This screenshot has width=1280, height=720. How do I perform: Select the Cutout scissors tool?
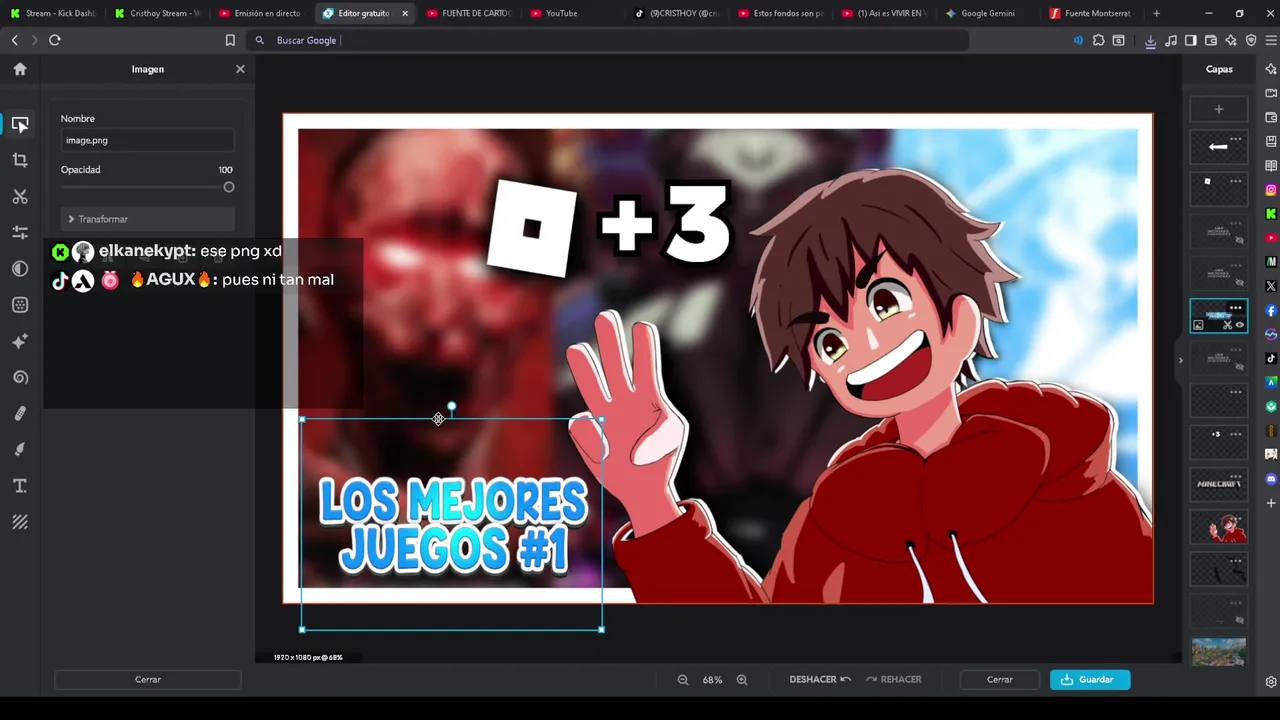(x=20, y=196)
